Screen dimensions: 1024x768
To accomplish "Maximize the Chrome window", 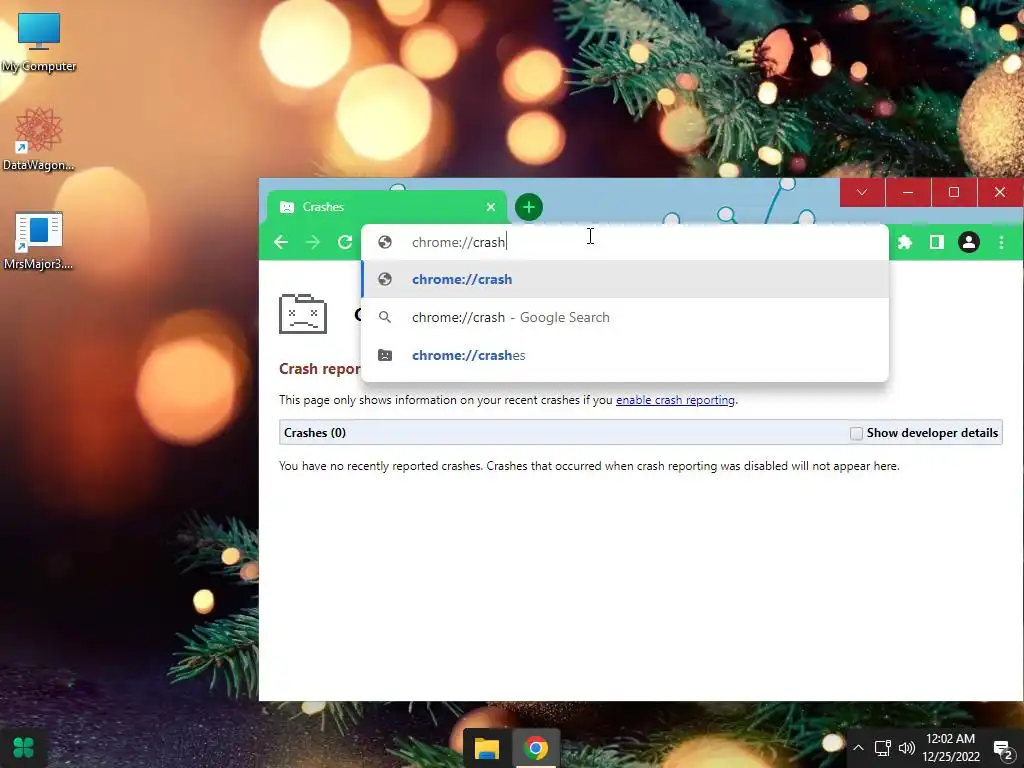I will pos(953,192).
